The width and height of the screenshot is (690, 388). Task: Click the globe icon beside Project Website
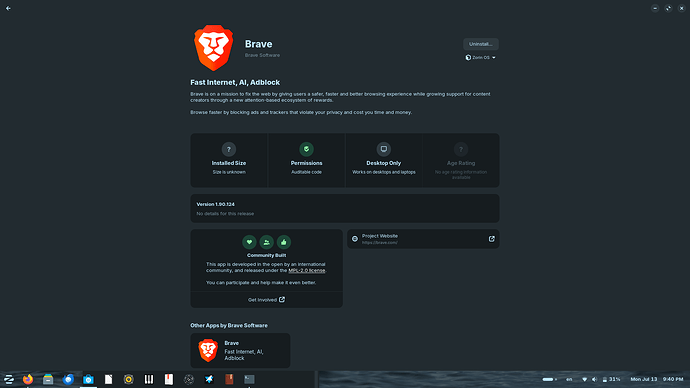coord(355,239)
